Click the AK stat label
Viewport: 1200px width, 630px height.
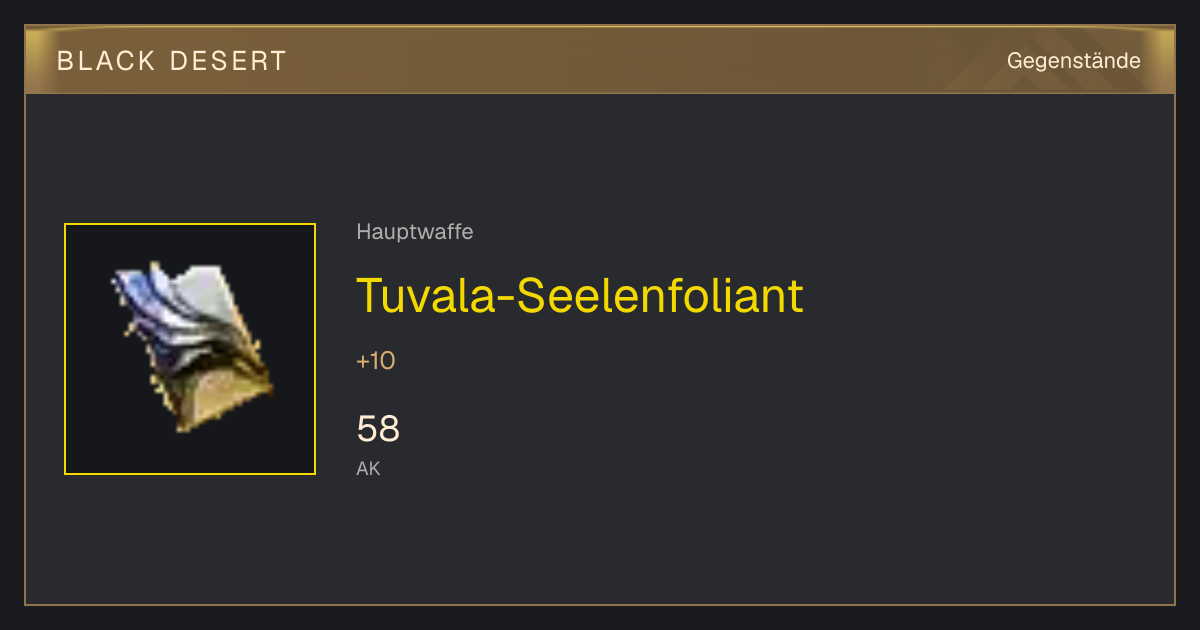tap(368, 468)
